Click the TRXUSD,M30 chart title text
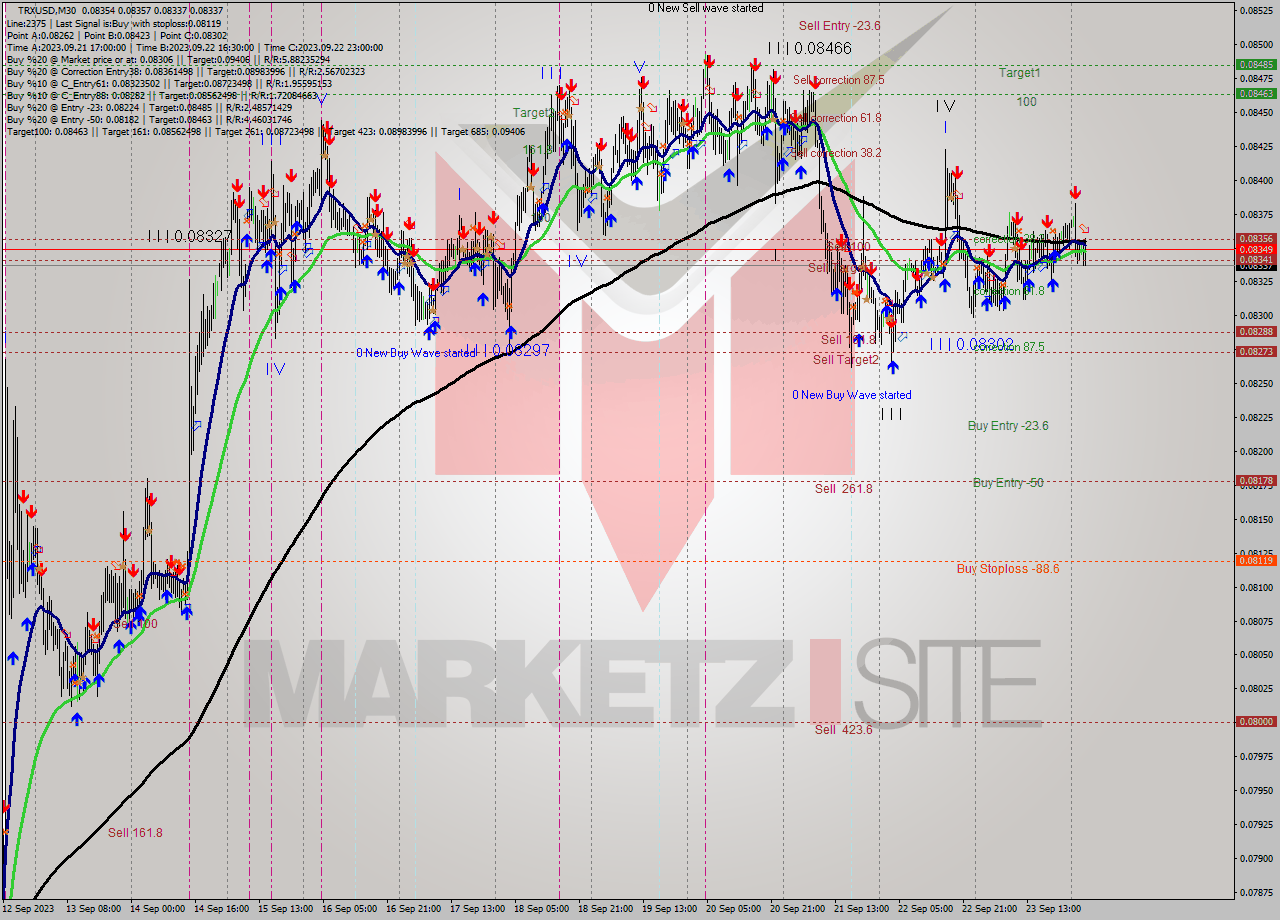 click(47, 11)
